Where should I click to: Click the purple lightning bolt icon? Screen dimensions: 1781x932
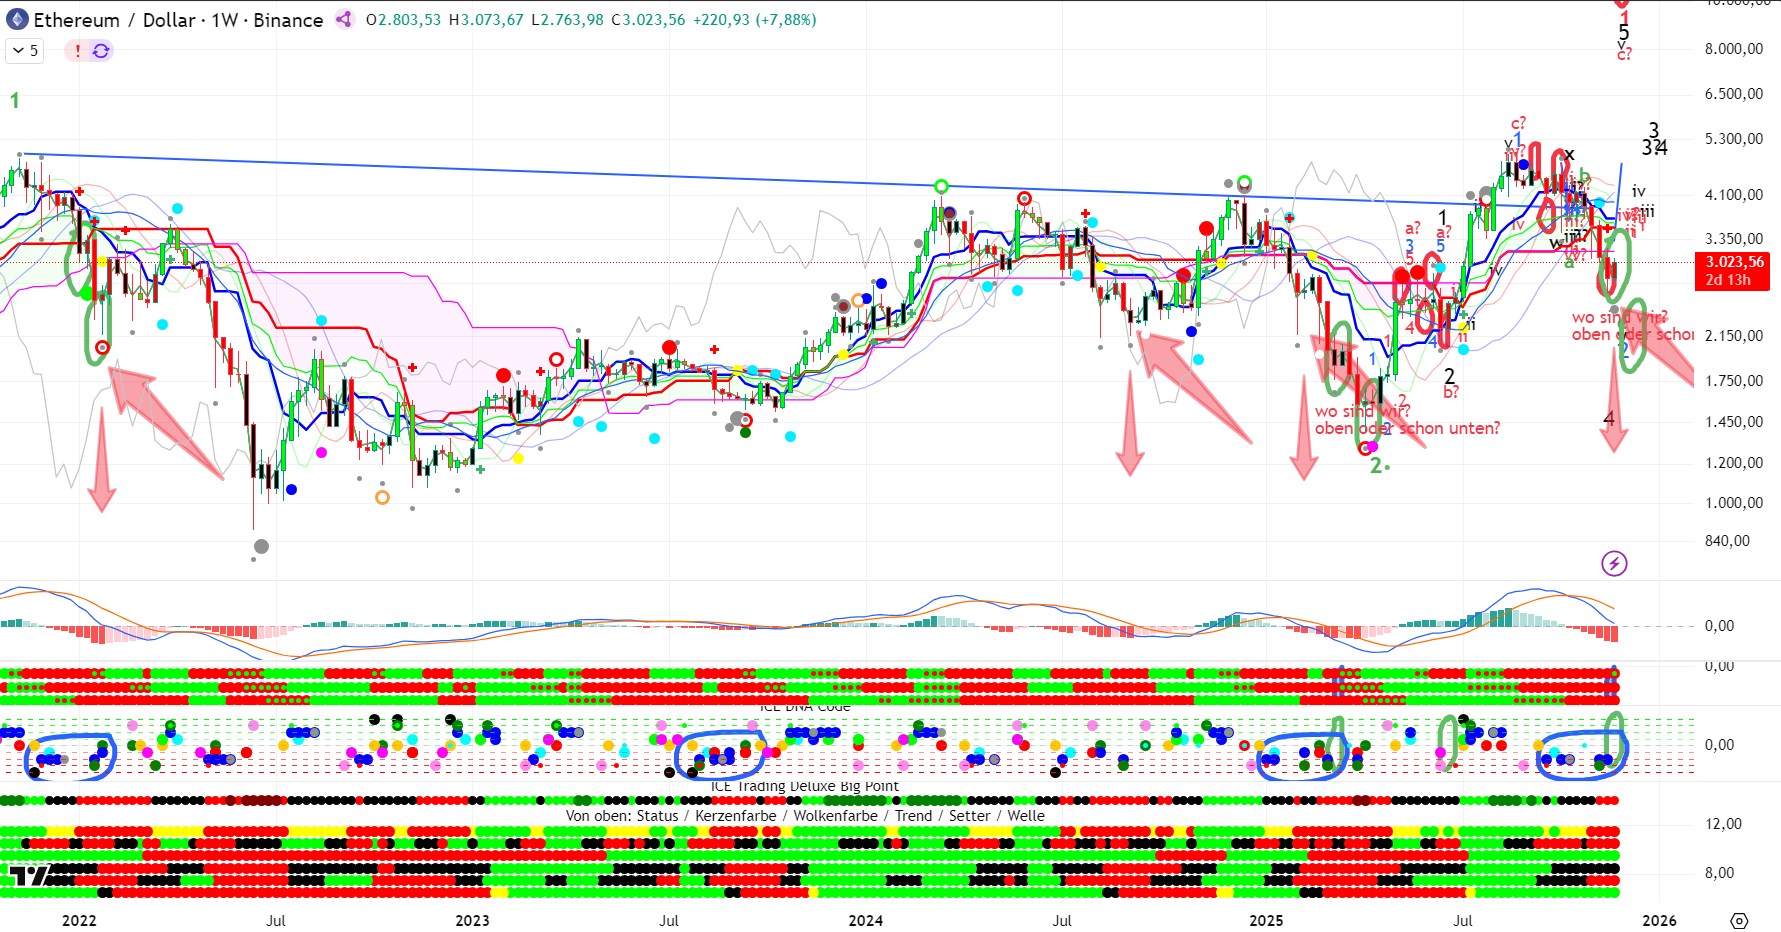point(1614,563)
